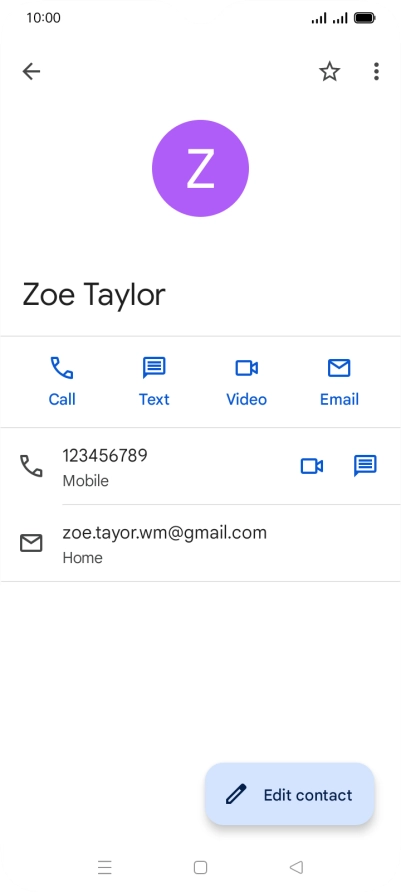Image resolution: width=401 pixels, height=892 pixels.
Task: Tap the Android home square button
Action: (x=200, y=868)
